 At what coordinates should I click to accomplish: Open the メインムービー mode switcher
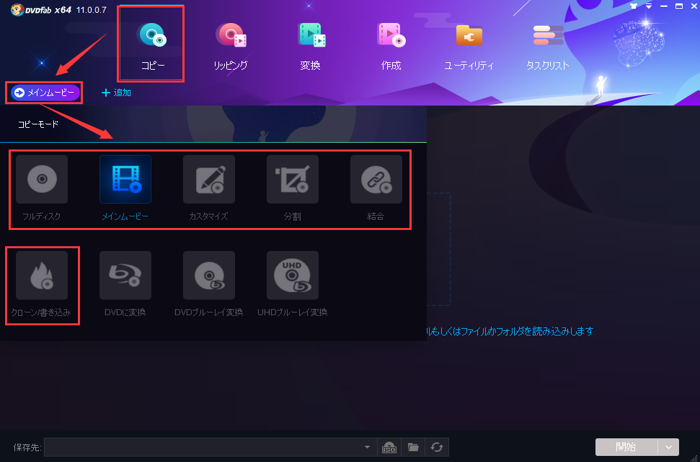pos(45,93)
